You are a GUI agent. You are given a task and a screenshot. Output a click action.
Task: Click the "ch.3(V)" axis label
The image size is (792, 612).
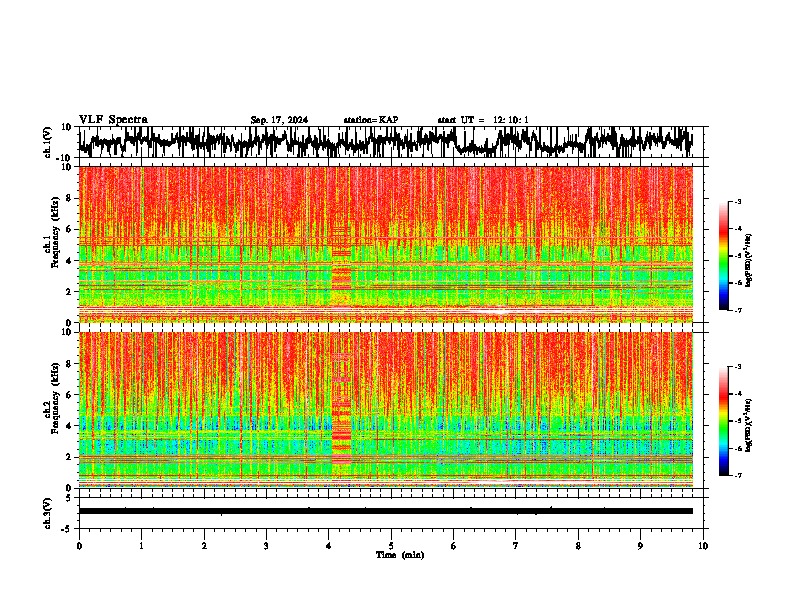click(48, 513)
